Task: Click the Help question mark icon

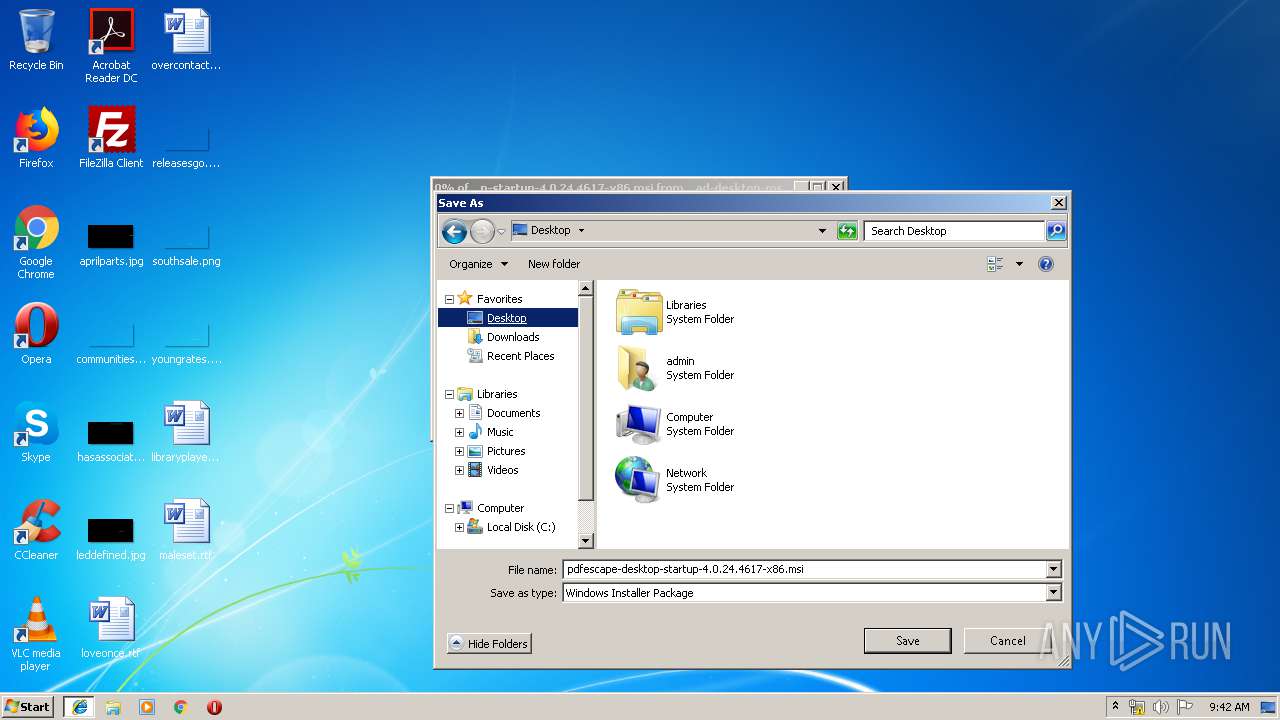Action: (x=1046, y=264)
